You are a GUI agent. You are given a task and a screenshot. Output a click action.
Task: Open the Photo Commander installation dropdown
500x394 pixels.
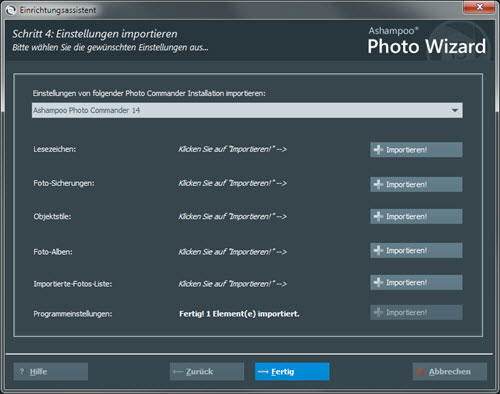coord(247,110)
